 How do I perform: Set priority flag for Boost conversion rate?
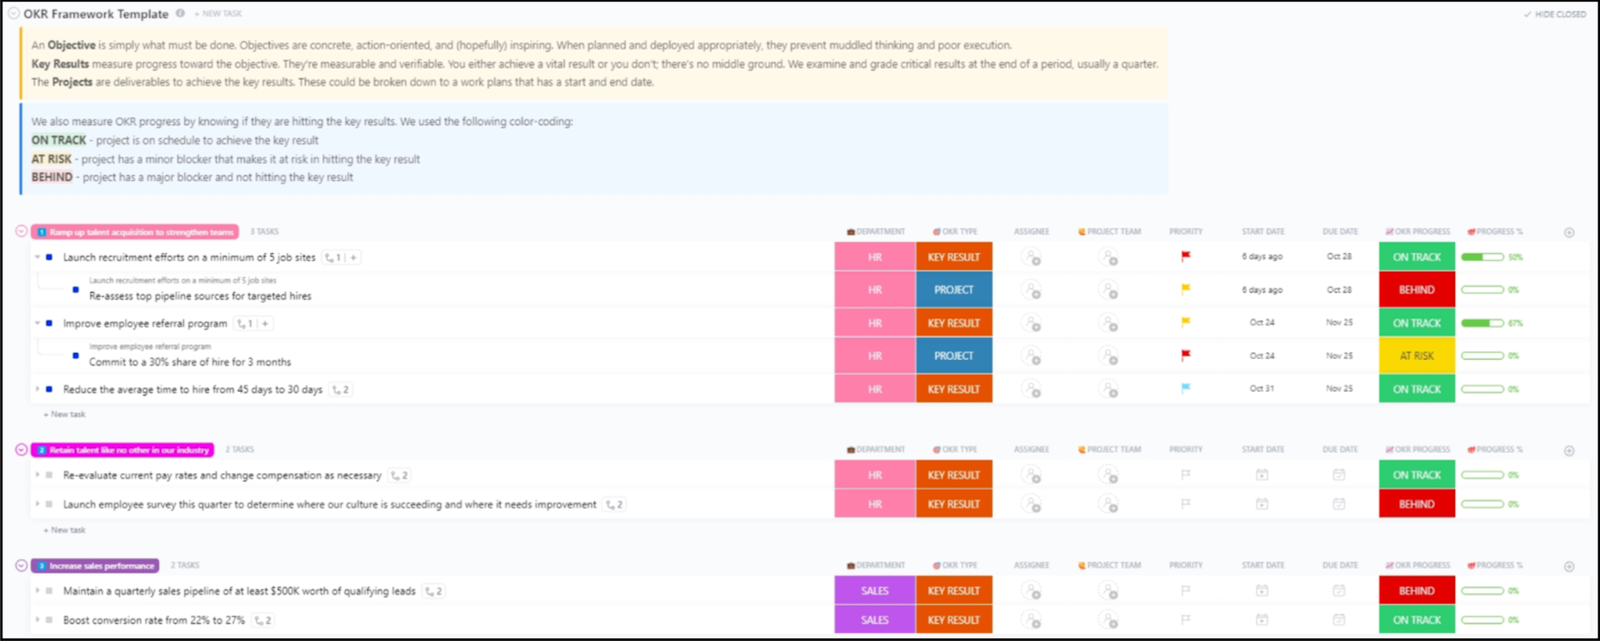[x=1186, y=620]
